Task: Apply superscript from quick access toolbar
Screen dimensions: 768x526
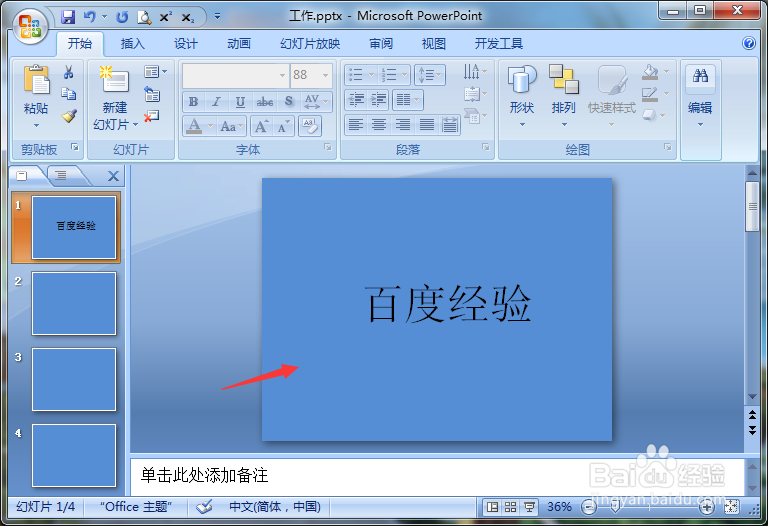Action: pos(166,17)
